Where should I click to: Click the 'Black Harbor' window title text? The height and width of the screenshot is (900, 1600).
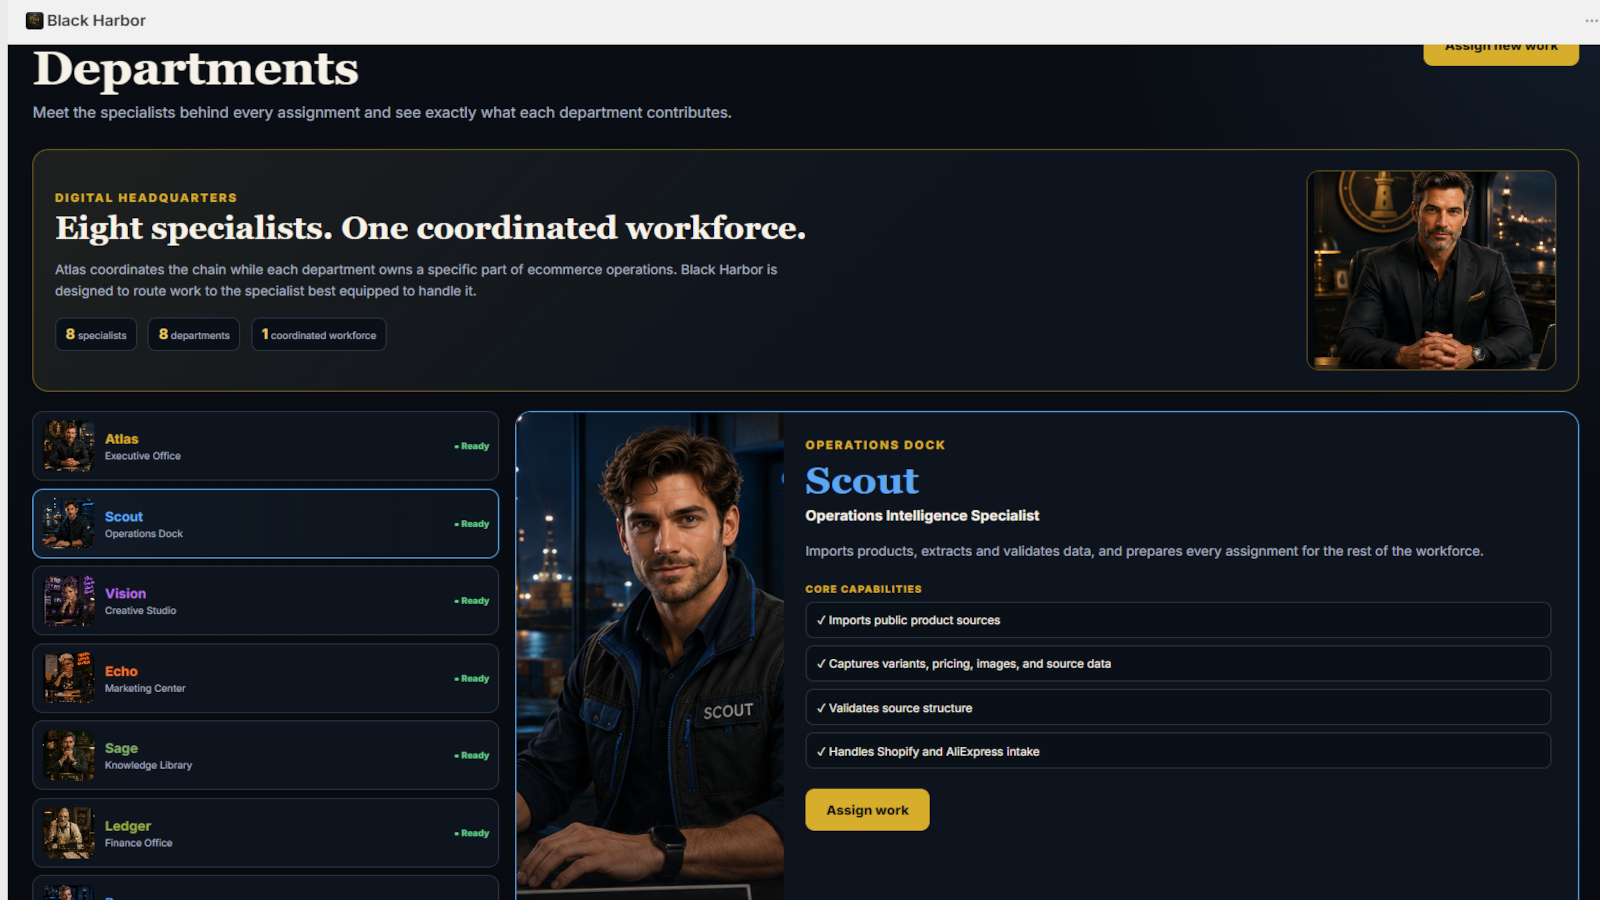(96, 20)
